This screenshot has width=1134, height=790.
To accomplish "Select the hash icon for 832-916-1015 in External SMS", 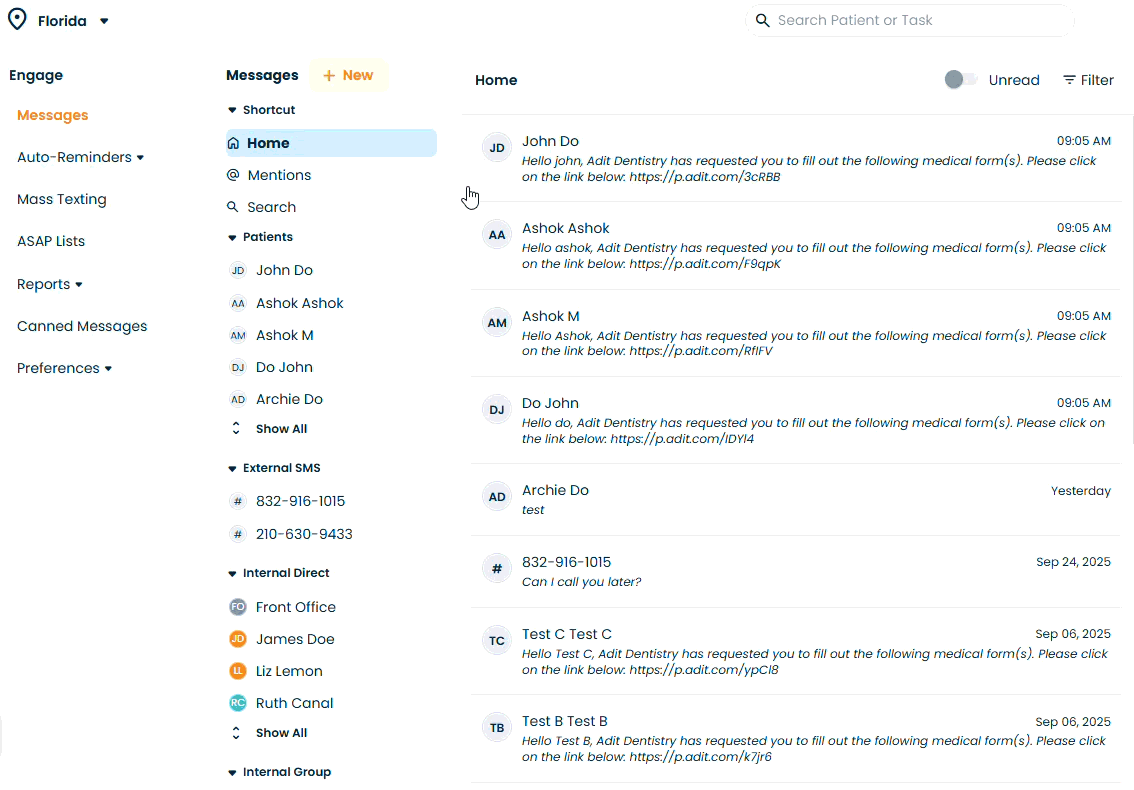I will [237, 502].
